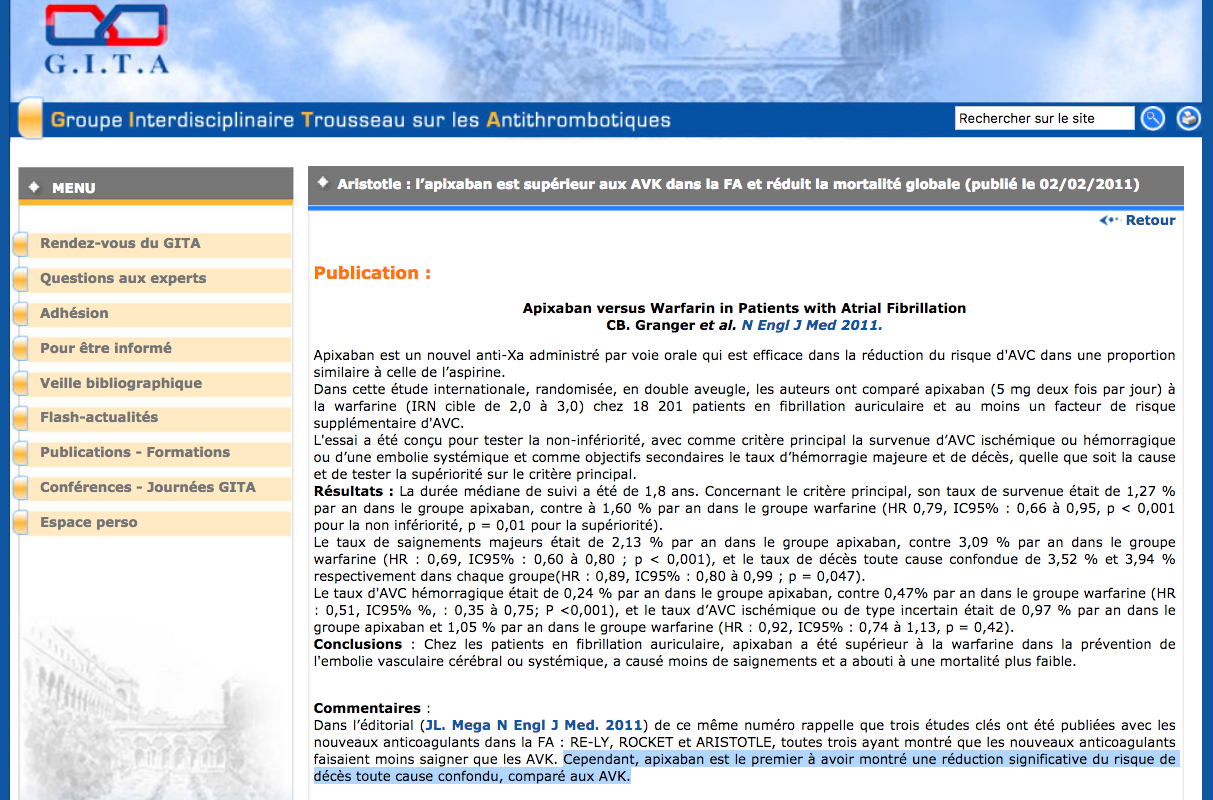
Task: Click the Retour link
Action: click(x=1150, y=220)
